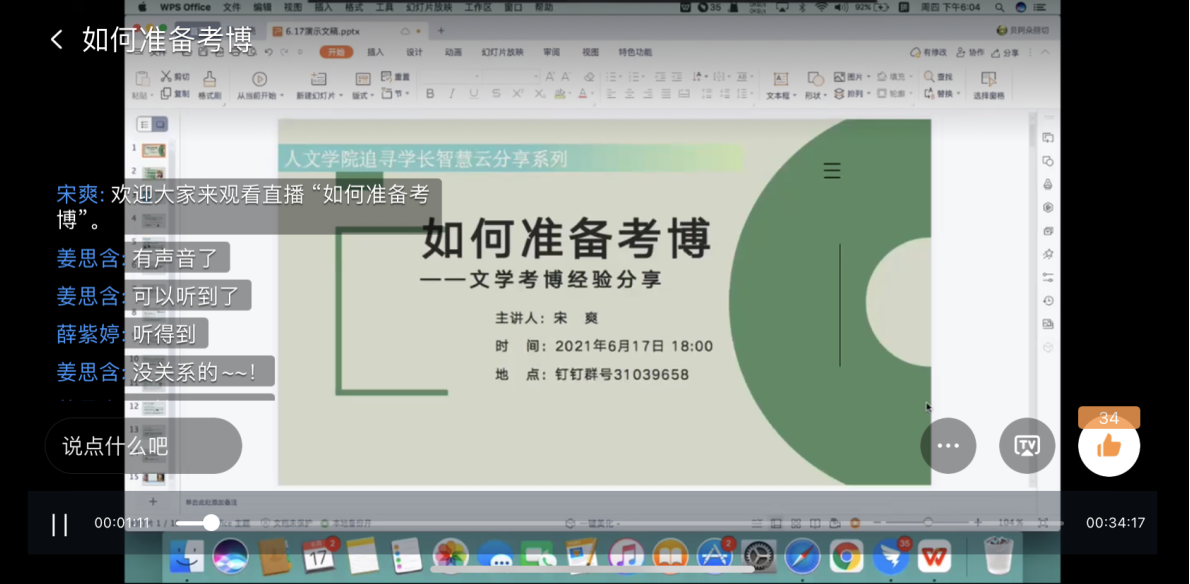Image resolution: width=1190 pixels, height=584 pixels.
Task: Click the 分享 share button
Action: pos(1003,52)
